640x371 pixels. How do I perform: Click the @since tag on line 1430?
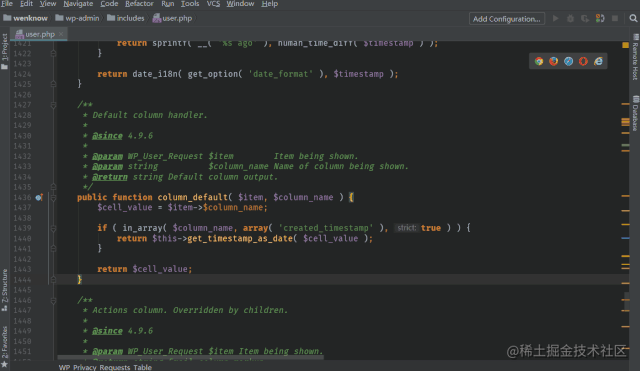click(x=107, y=136)
